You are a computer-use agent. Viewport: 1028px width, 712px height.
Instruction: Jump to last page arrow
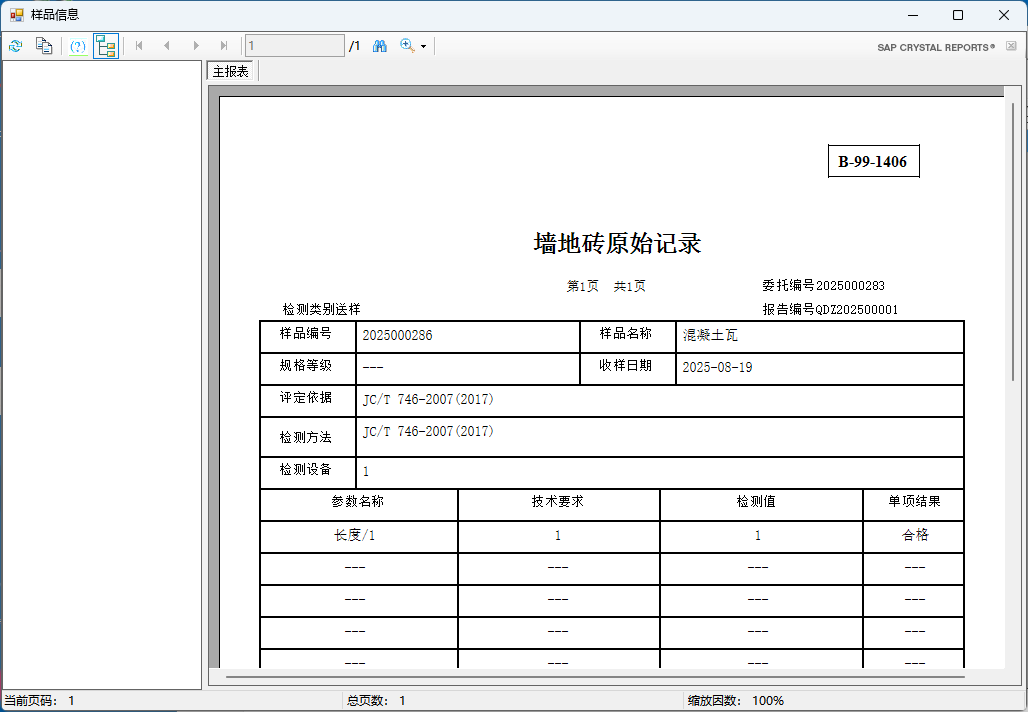pyautogui.click(x=224, y=46)
